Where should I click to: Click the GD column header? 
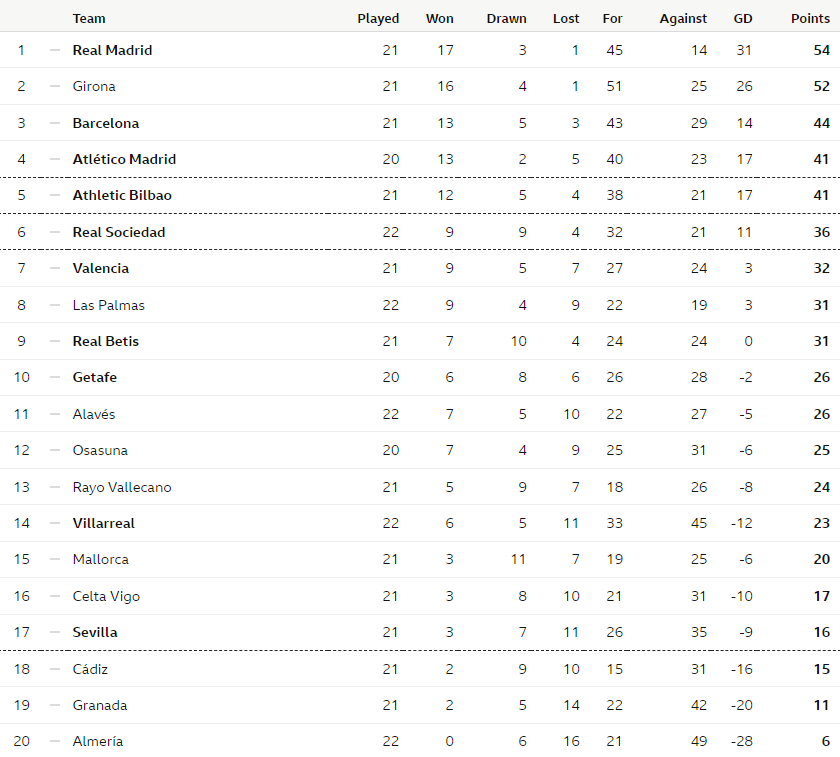[x=743, y=18]
